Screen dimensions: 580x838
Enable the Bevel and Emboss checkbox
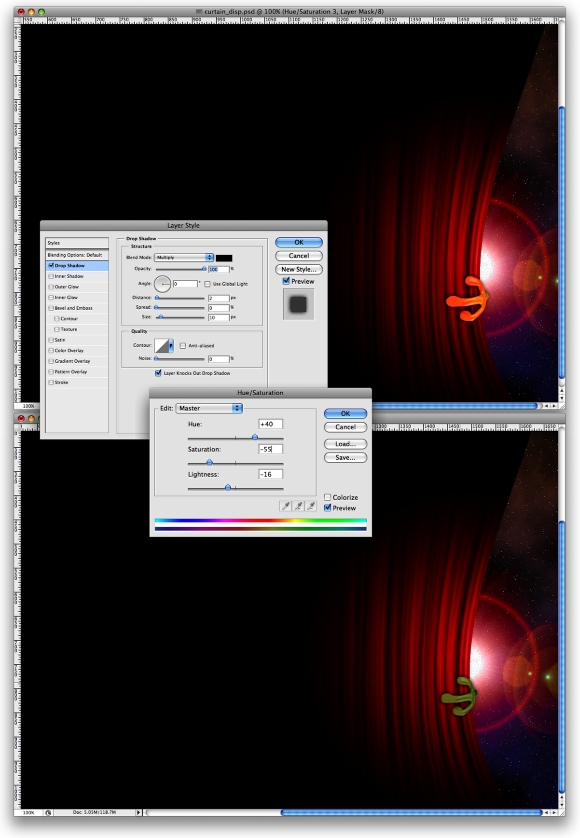coord(51,308)
